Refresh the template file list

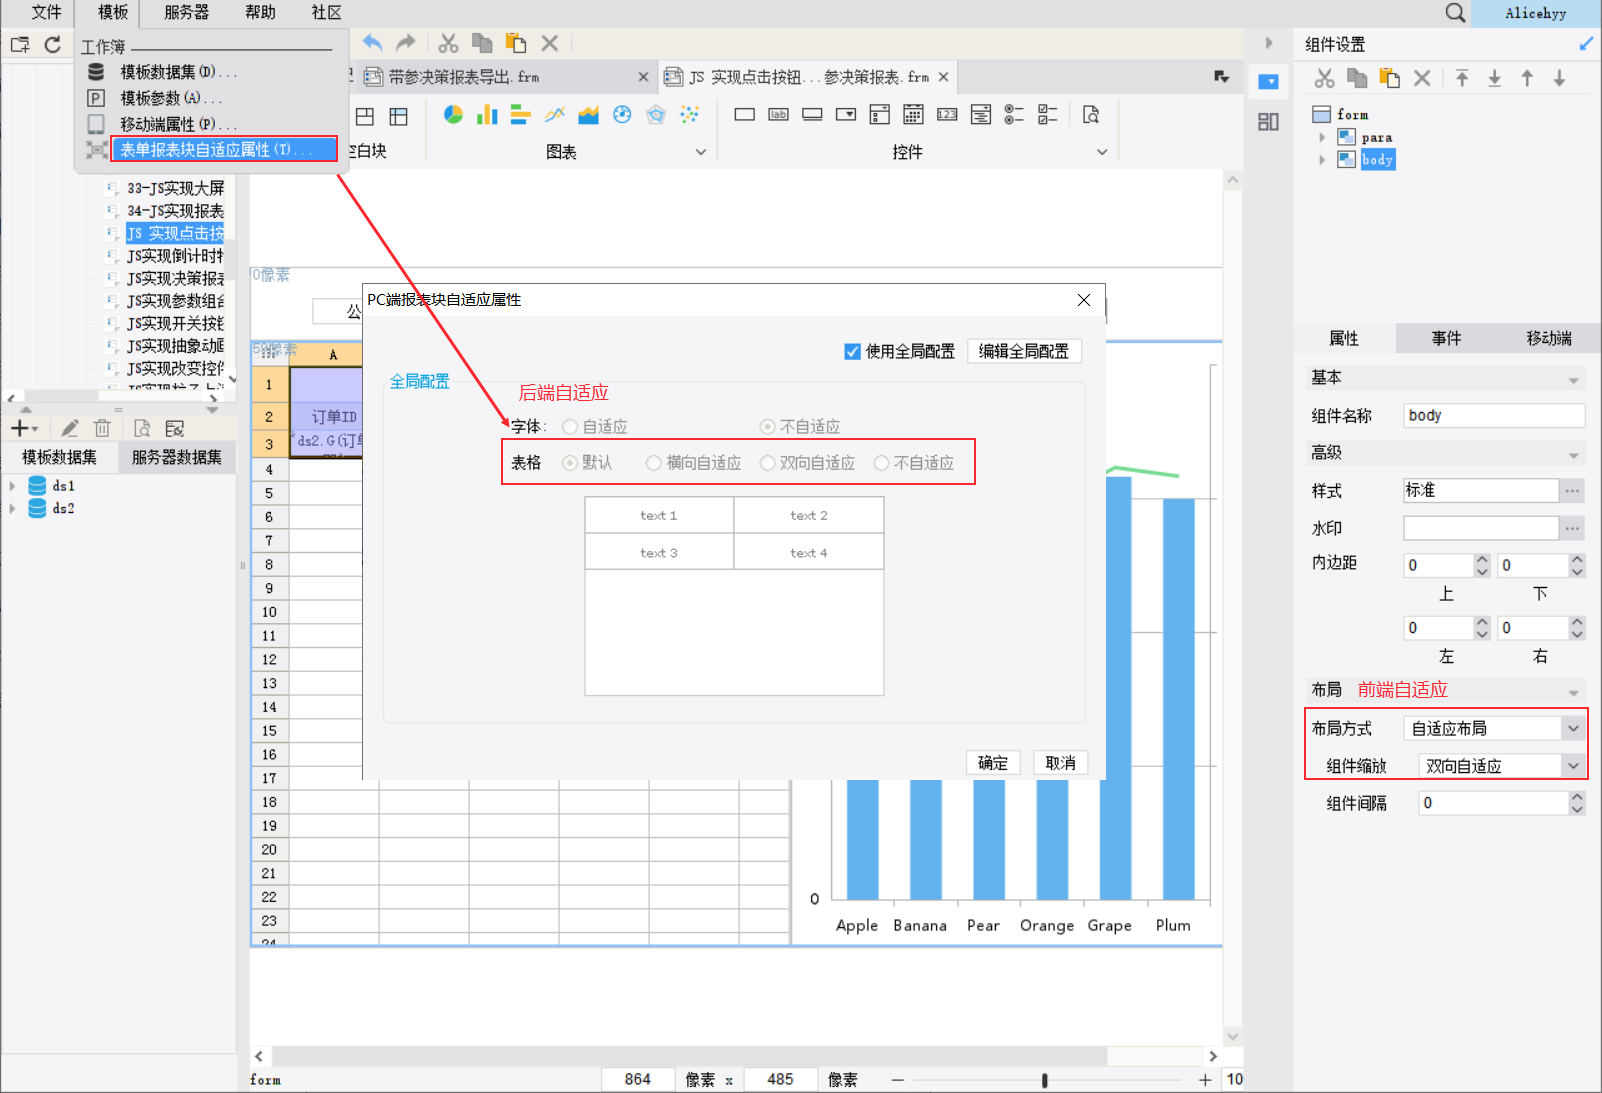tap(53, 44)
